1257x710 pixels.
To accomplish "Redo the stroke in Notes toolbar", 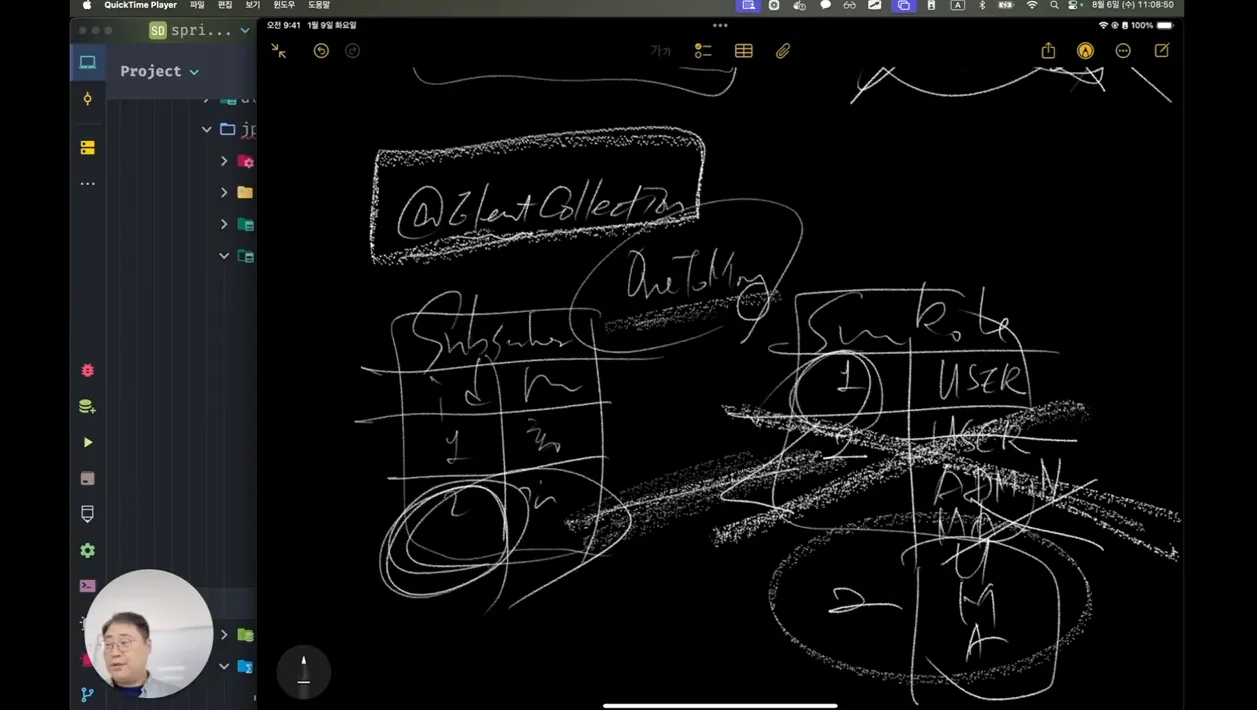I will pos(352,51).
